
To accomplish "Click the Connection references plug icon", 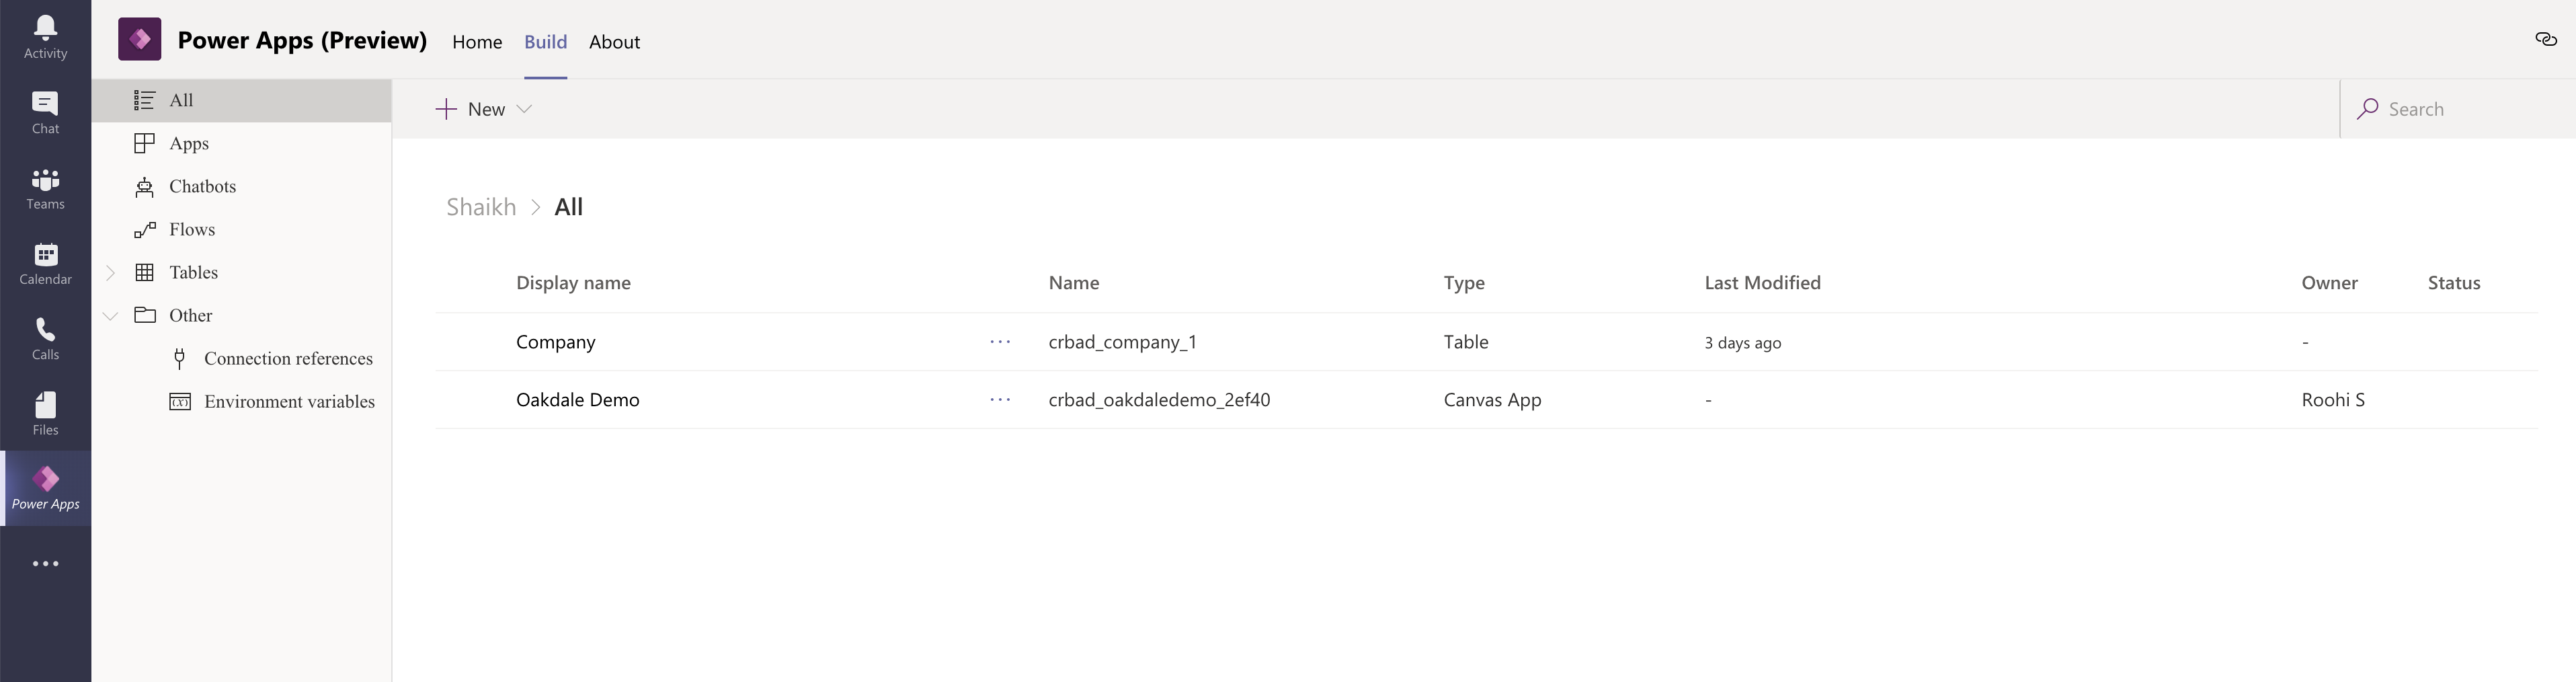I will coord(179,358).
